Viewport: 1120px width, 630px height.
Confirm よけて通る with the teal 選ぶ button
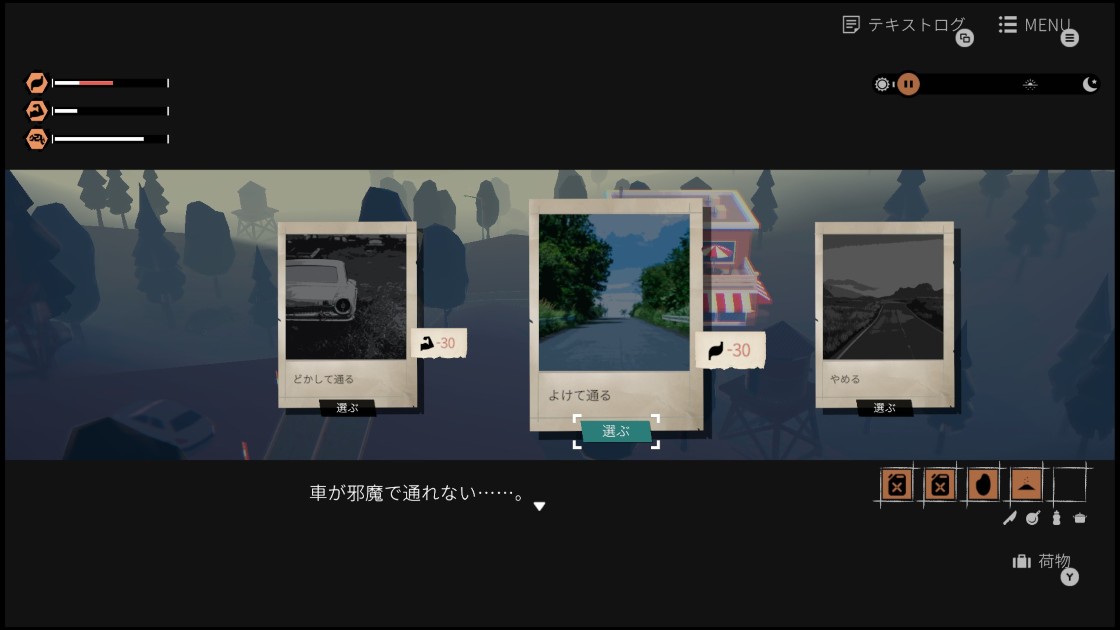click(616, 431)
